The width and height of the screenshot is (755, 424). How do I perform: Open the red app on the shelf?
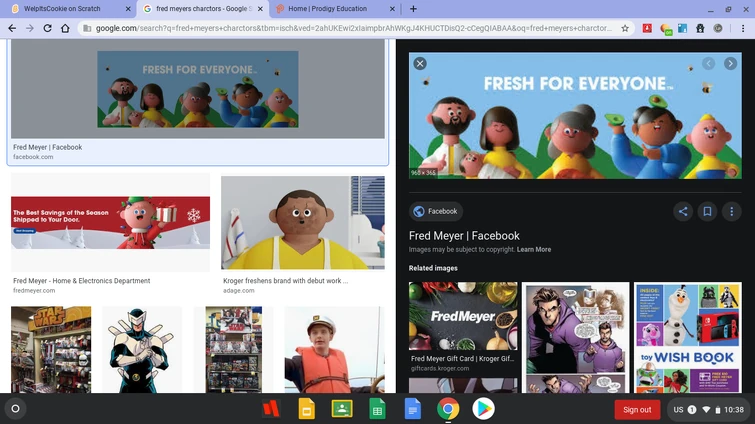271,409
